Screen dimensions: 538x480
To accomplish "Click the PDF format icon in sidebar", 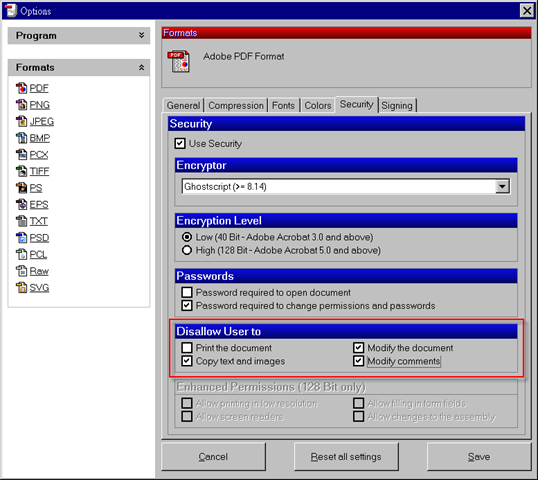I will point(21,88).
